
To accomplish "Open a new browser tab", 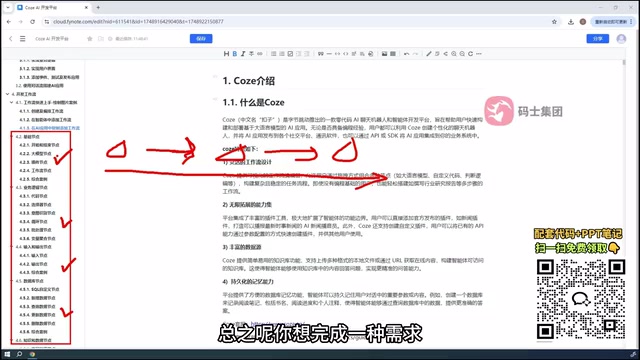I will pos(98,7).
